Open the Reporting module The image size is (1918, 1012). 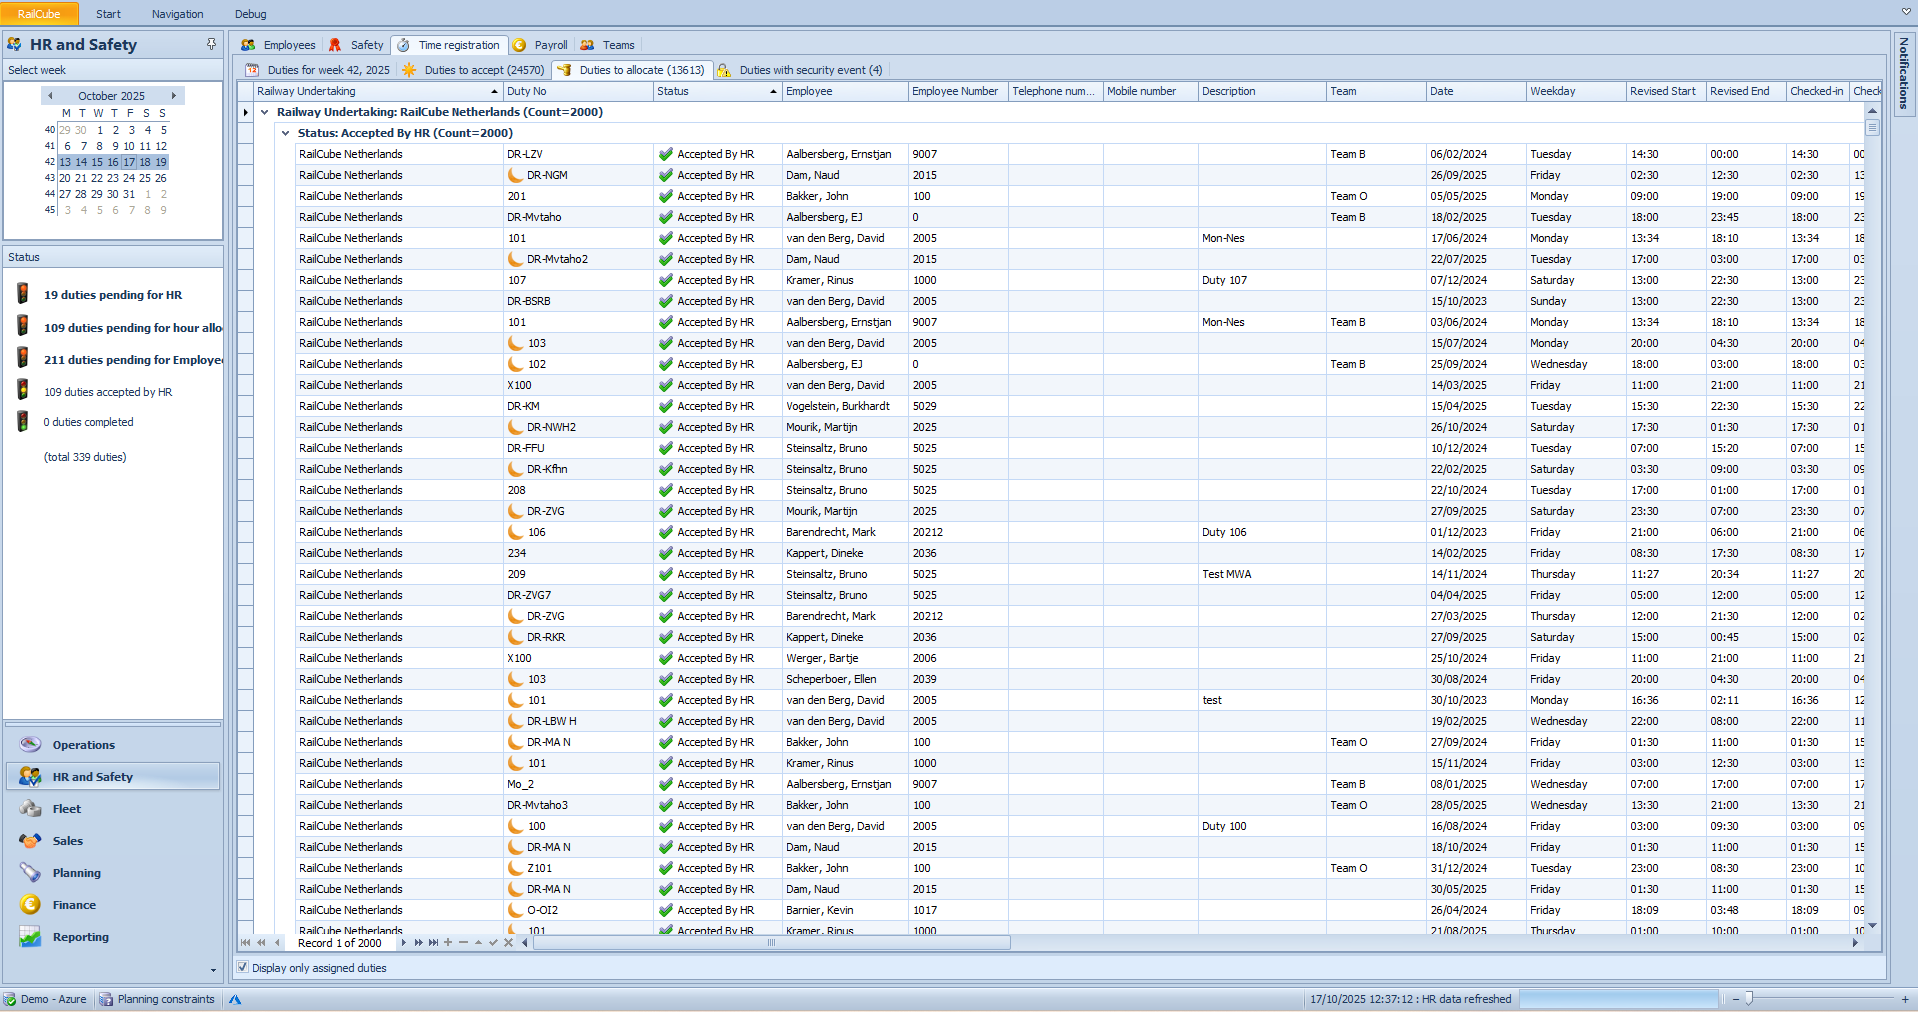click(80, 937)
